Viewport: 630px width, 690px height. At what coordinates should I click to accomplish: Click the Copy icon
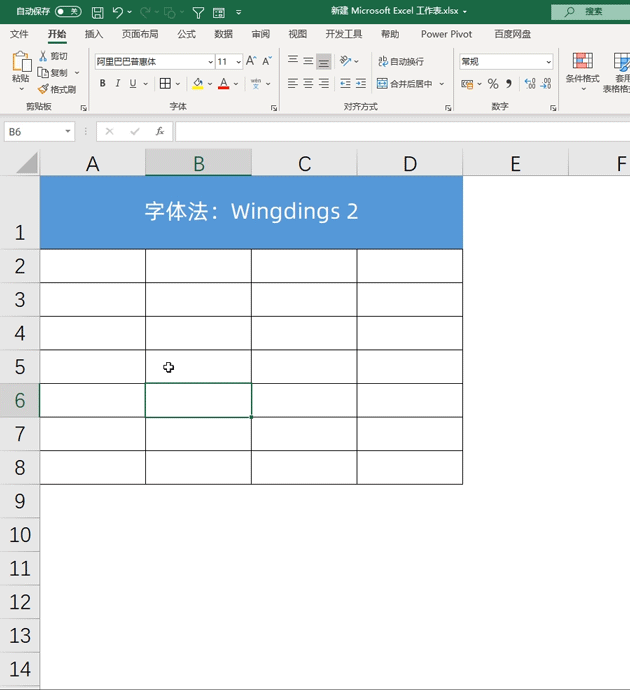pos(43,73)
